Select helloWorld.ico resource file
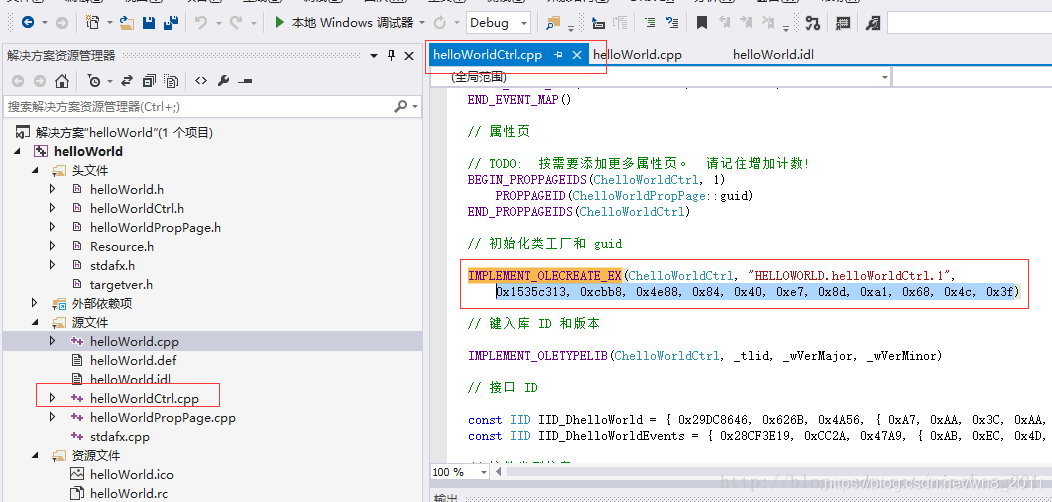Image resolution: width=1052 pixels, height=502 pixels. pyautogui.click(x=132, y=474)
